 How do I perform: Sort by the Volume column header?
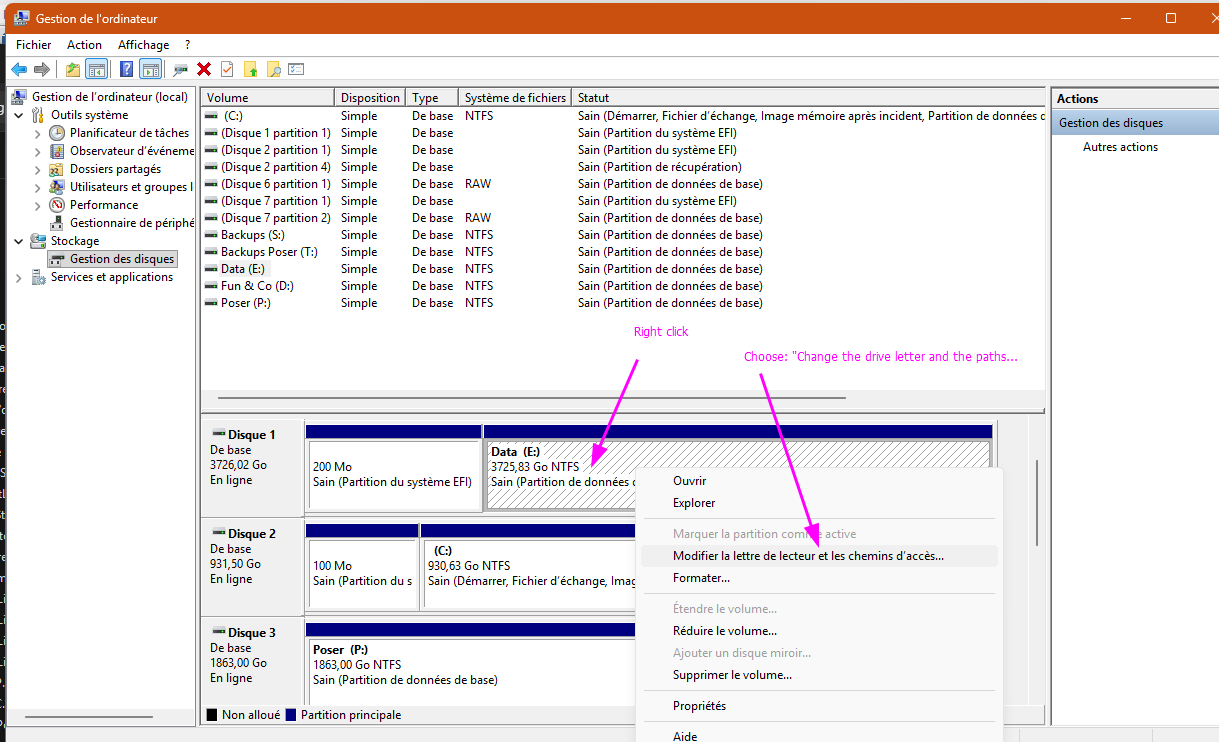click(x=267, y=98)
